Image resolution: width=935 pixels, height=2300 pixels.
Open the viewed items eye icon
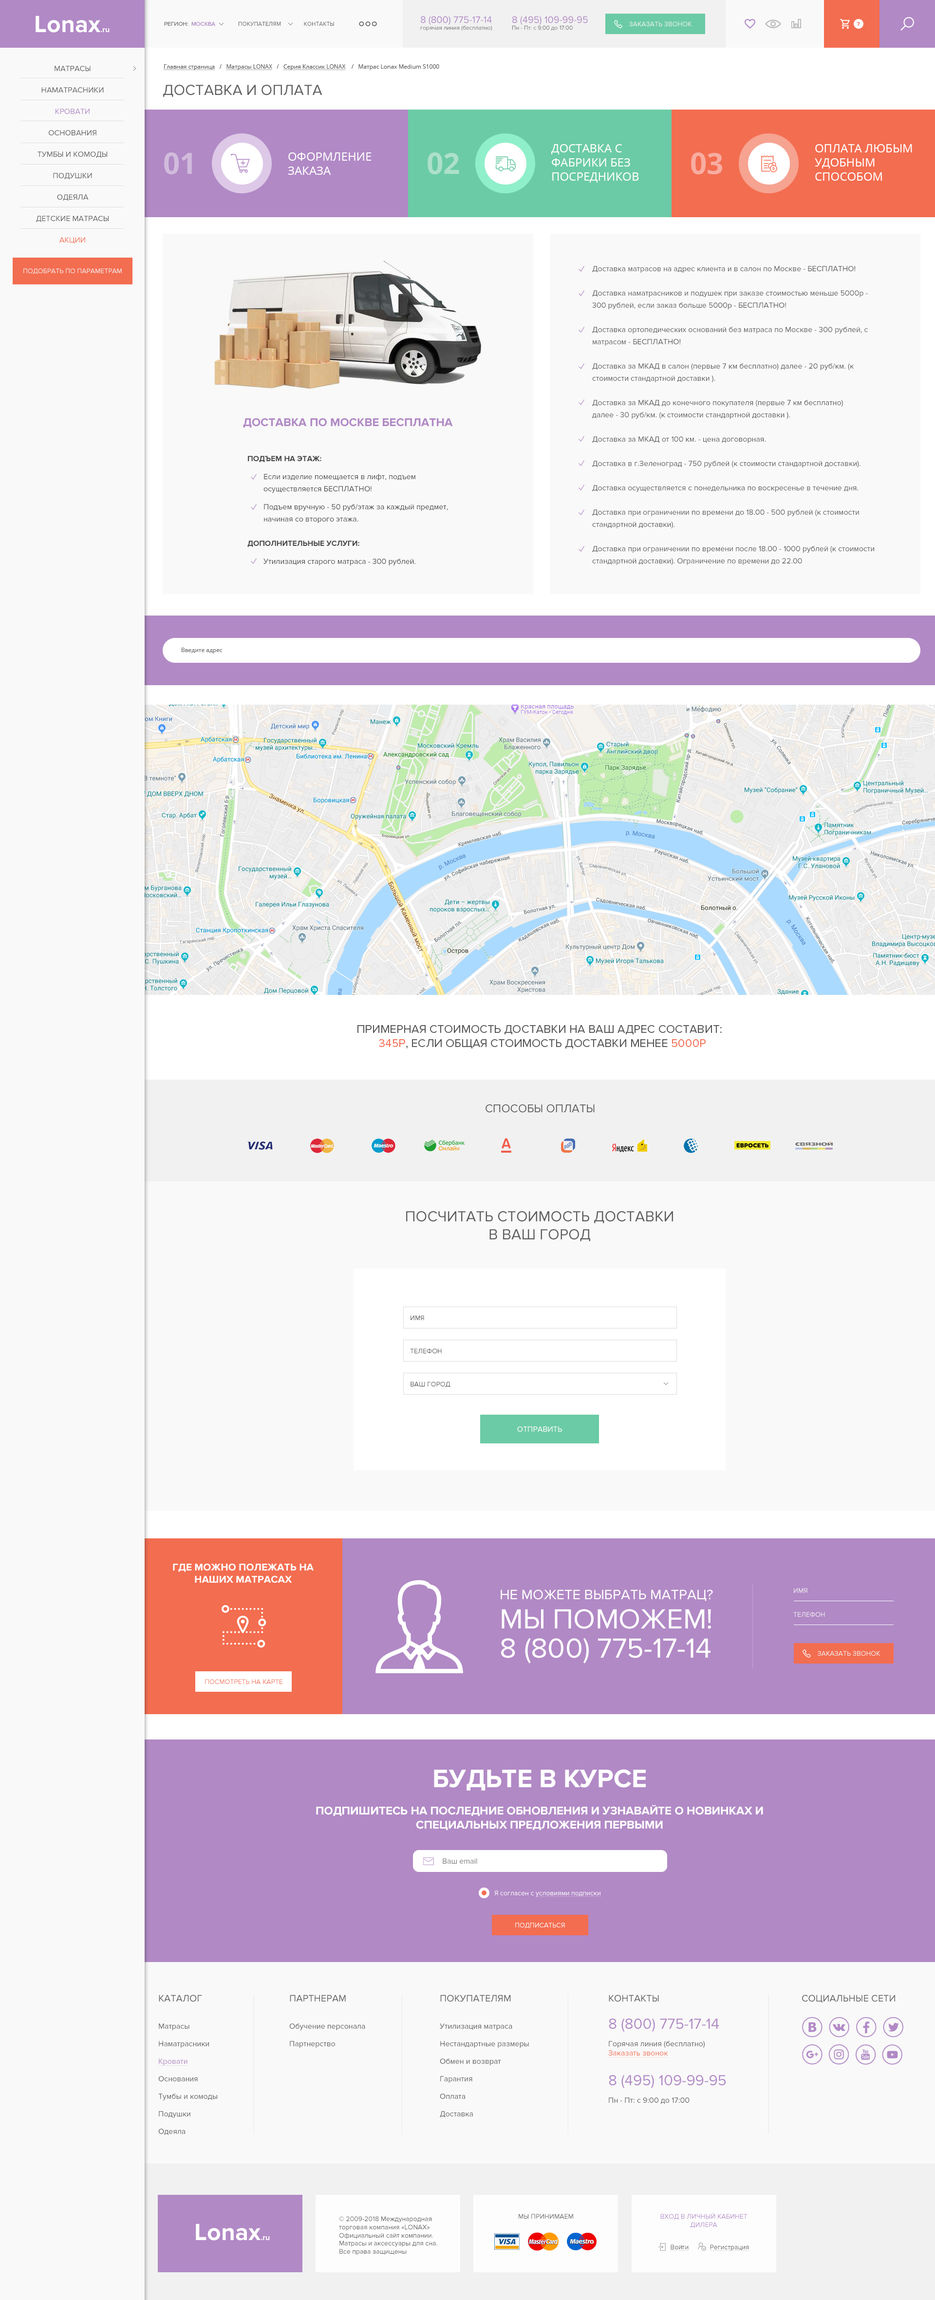pos(773,23)
